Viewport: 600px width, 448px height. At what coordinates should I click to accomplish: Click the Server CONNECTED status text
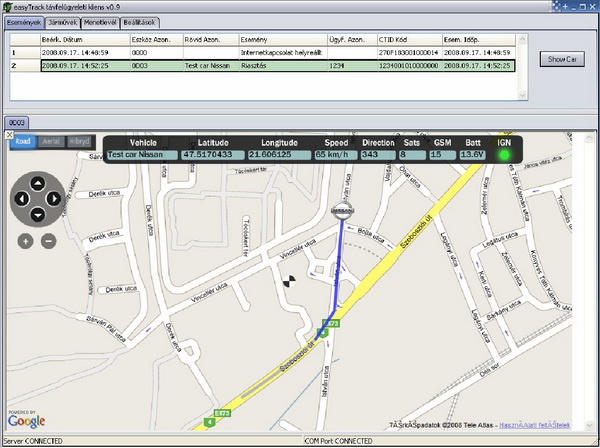click(33, 441)
